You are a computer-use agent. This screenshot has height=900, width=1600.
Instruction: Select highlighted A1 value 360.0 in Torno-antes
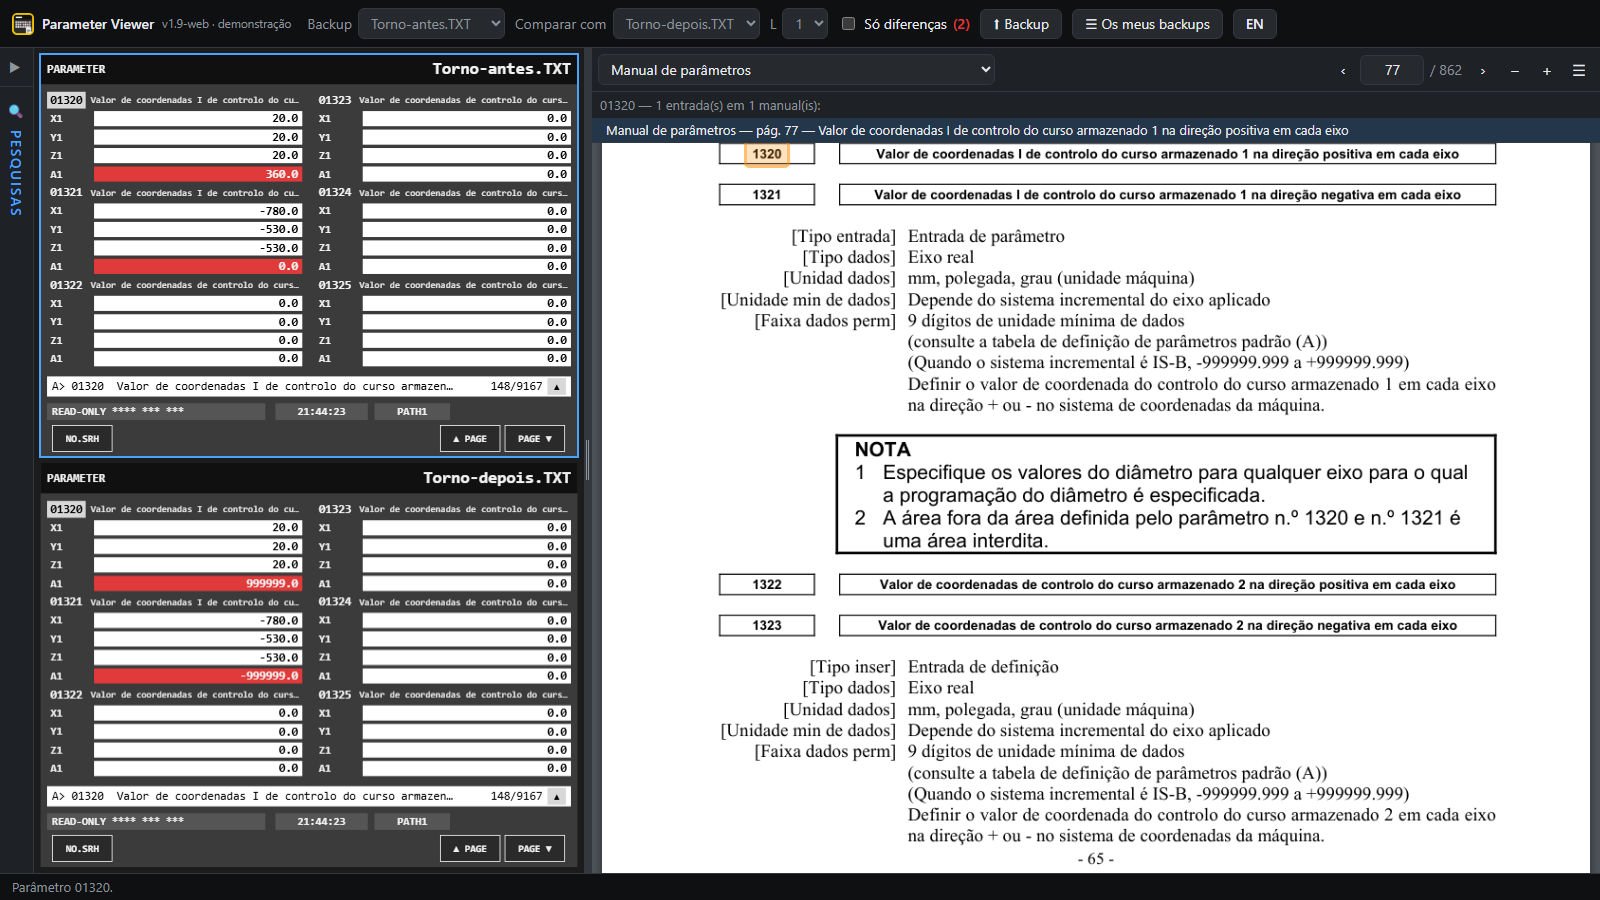(x=198, y=174)
